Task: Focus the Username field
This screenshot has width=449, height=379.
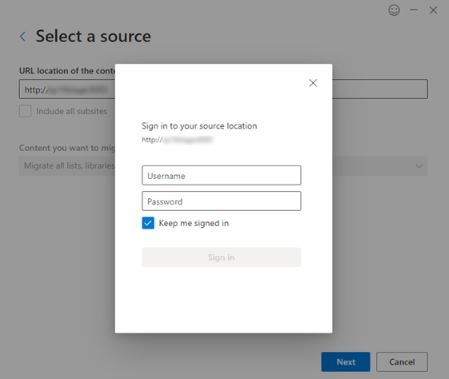Action: pos(221,175)
